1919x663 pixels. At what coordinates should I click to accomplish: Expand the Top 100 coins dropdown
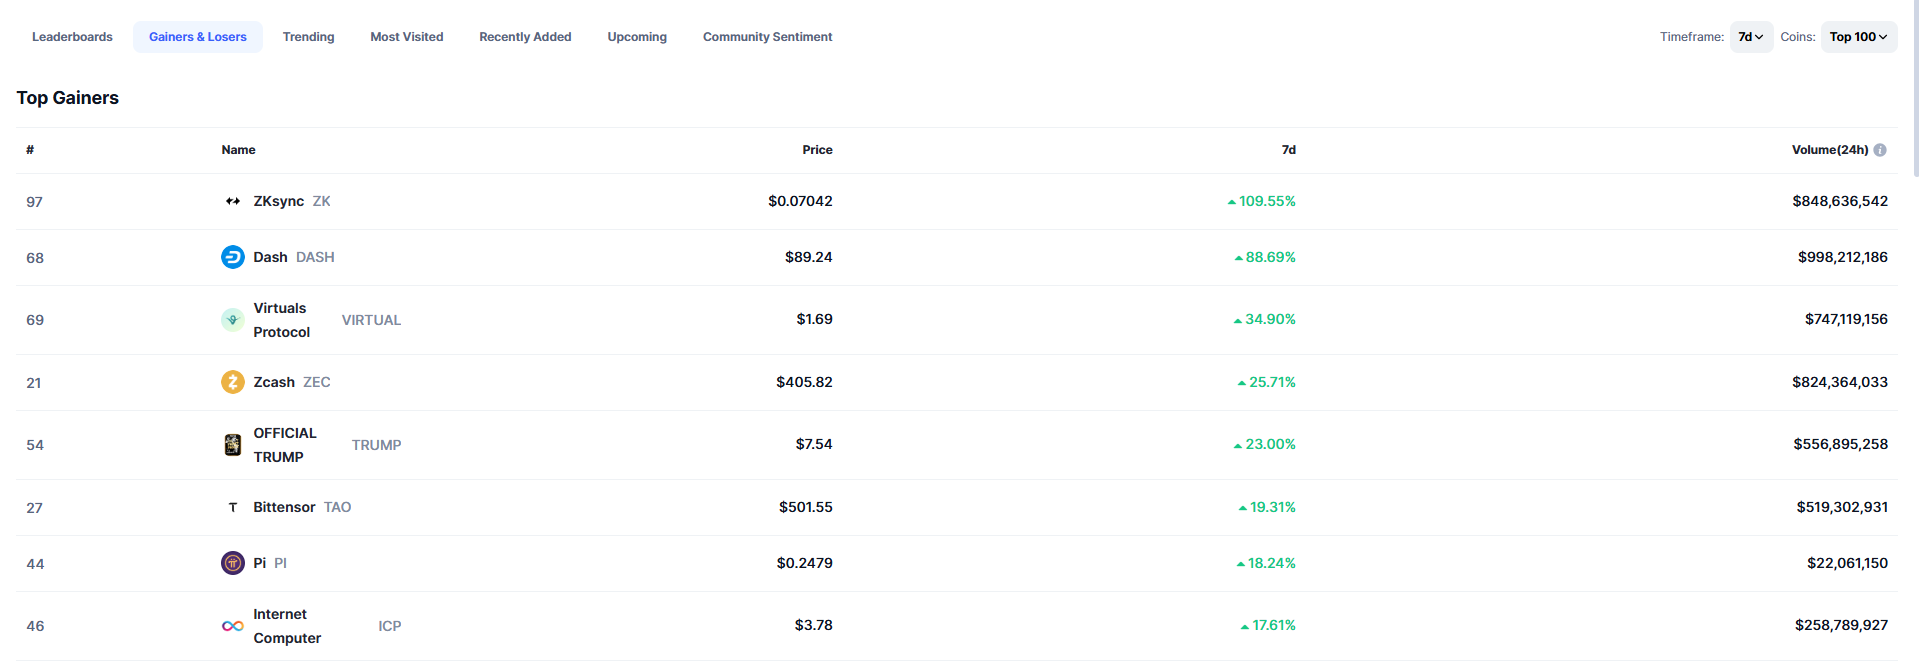[x=1858, y=37]
